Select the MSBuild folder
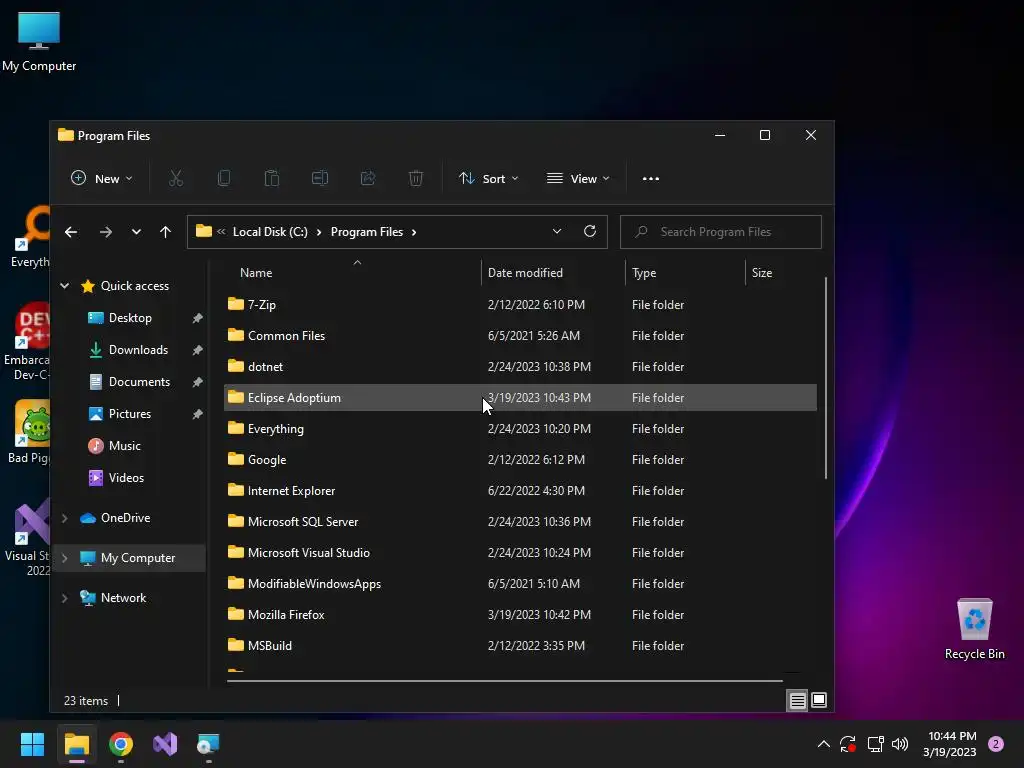The height and width of the screenshot is (768, 1024). [x=520, y=646]
